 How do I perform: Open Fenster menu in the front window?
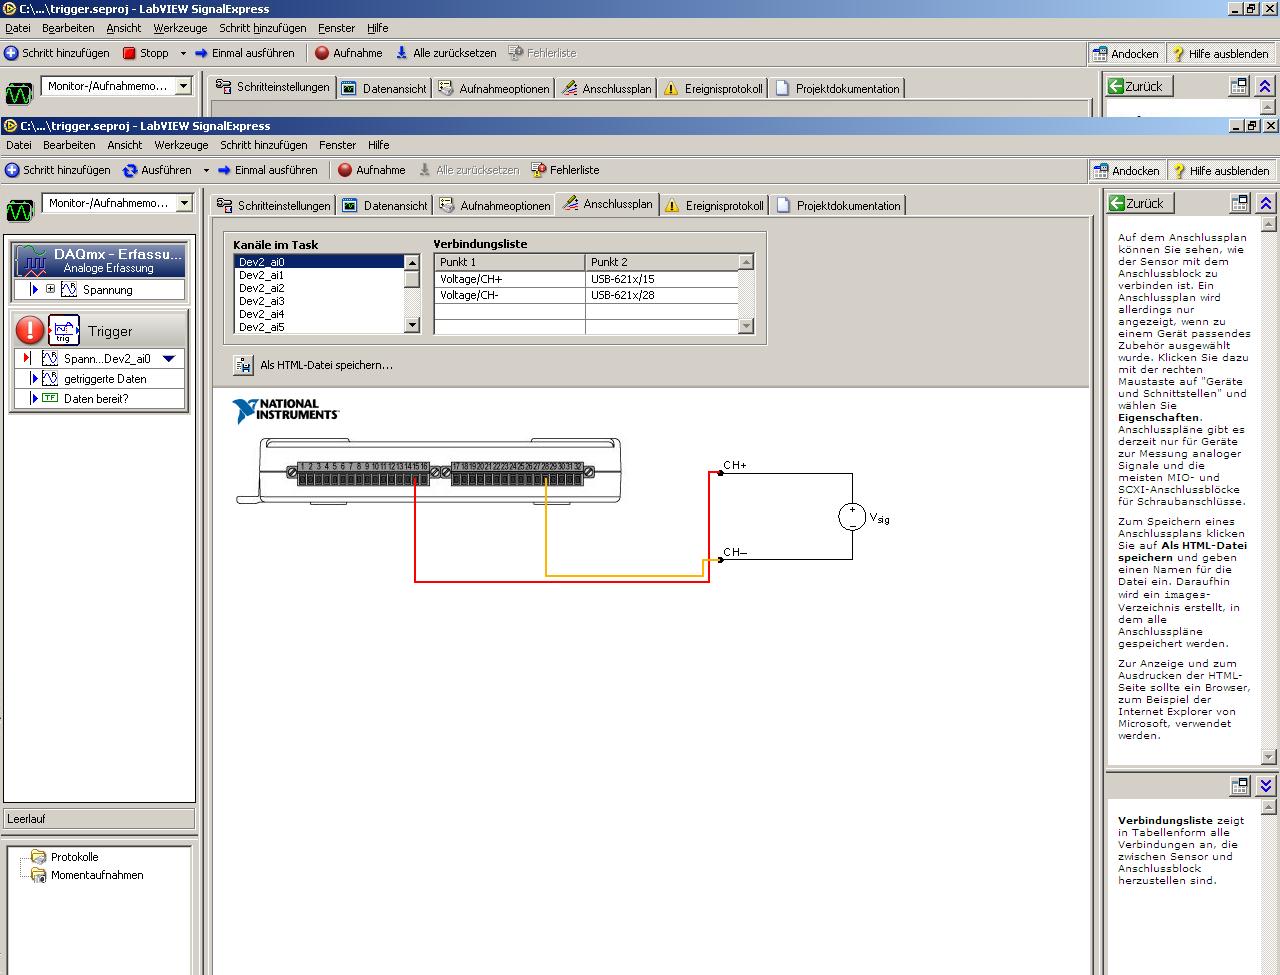pos(338,145)
